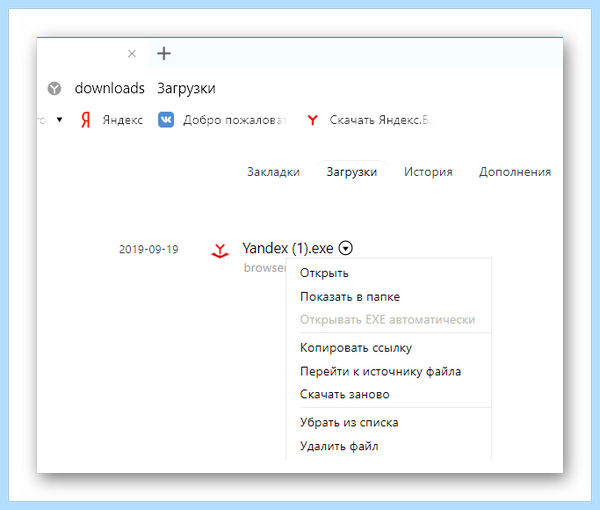Viewport: 600px width, 510px height.
Task: Click the browser source text under file name
Action: (265, 268)
